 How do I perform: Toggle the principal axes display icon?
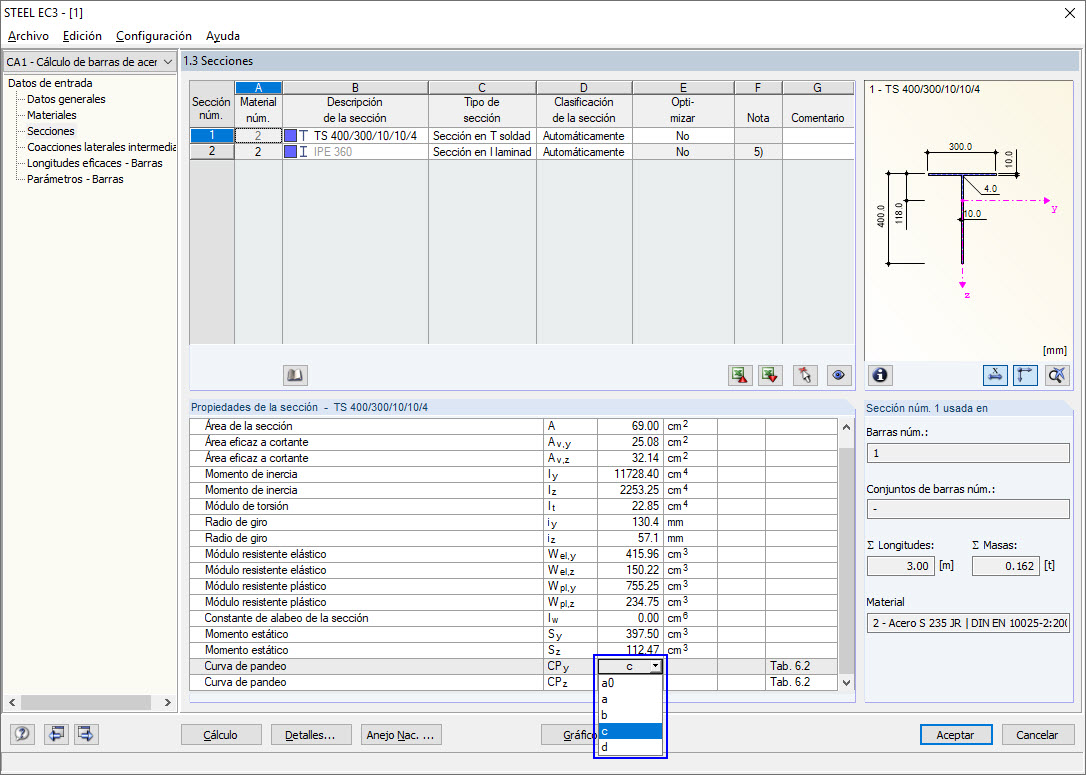(1025, 375)
